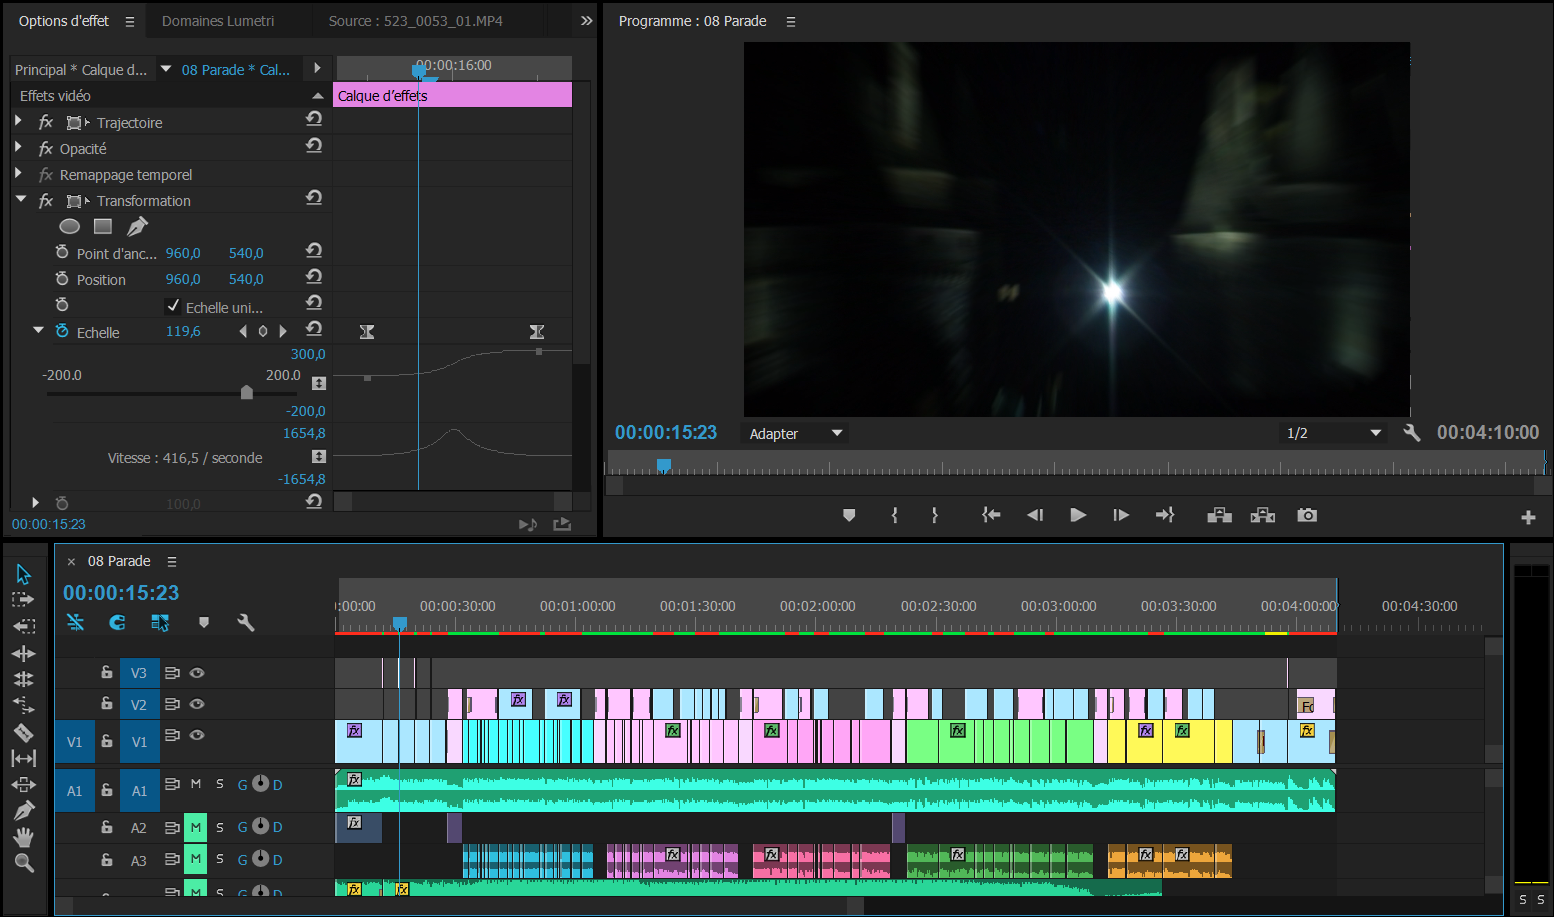Create 4-point rectangle mask in Transformation
The width and height of the screenshot is (1554, 917).
tap(103, 226)
